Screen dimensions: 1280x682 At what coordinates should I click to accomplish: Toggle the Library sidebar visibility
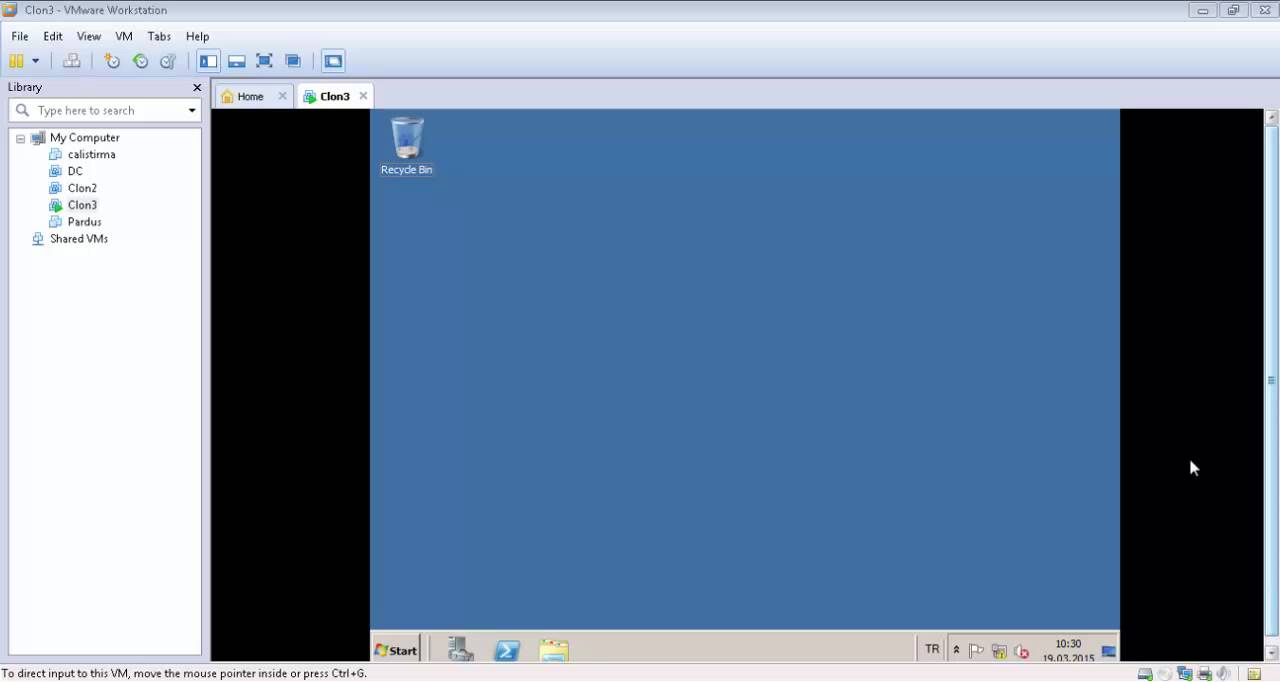(x=208, y=61)
